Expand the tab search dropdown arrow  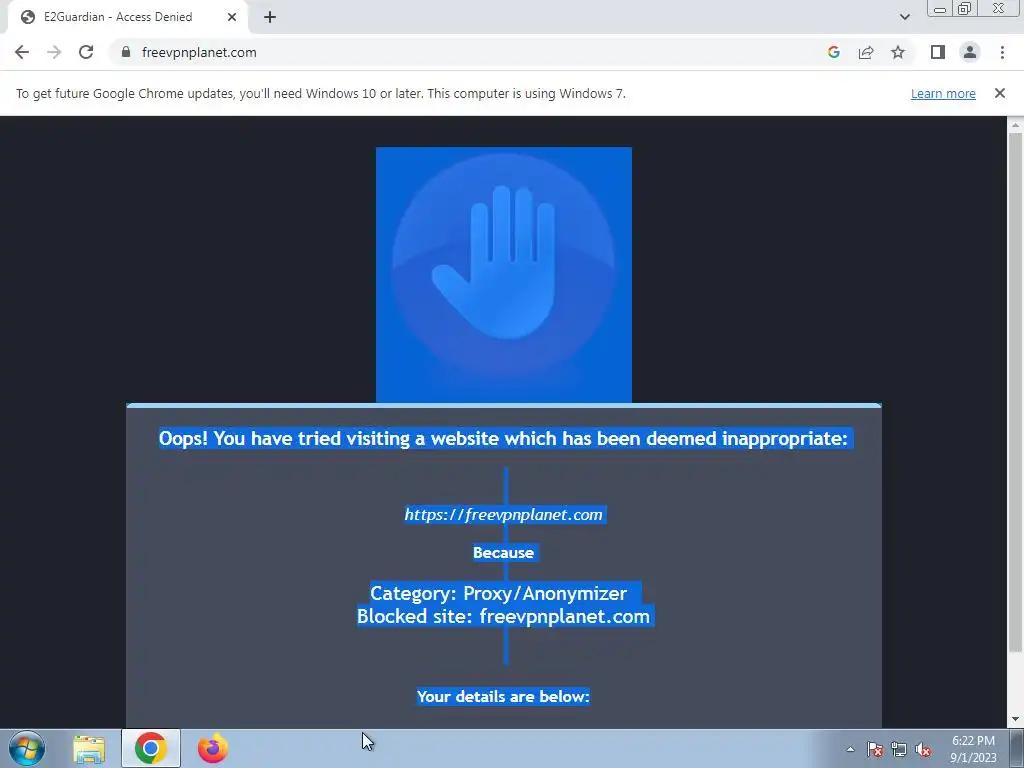point(904,17)
